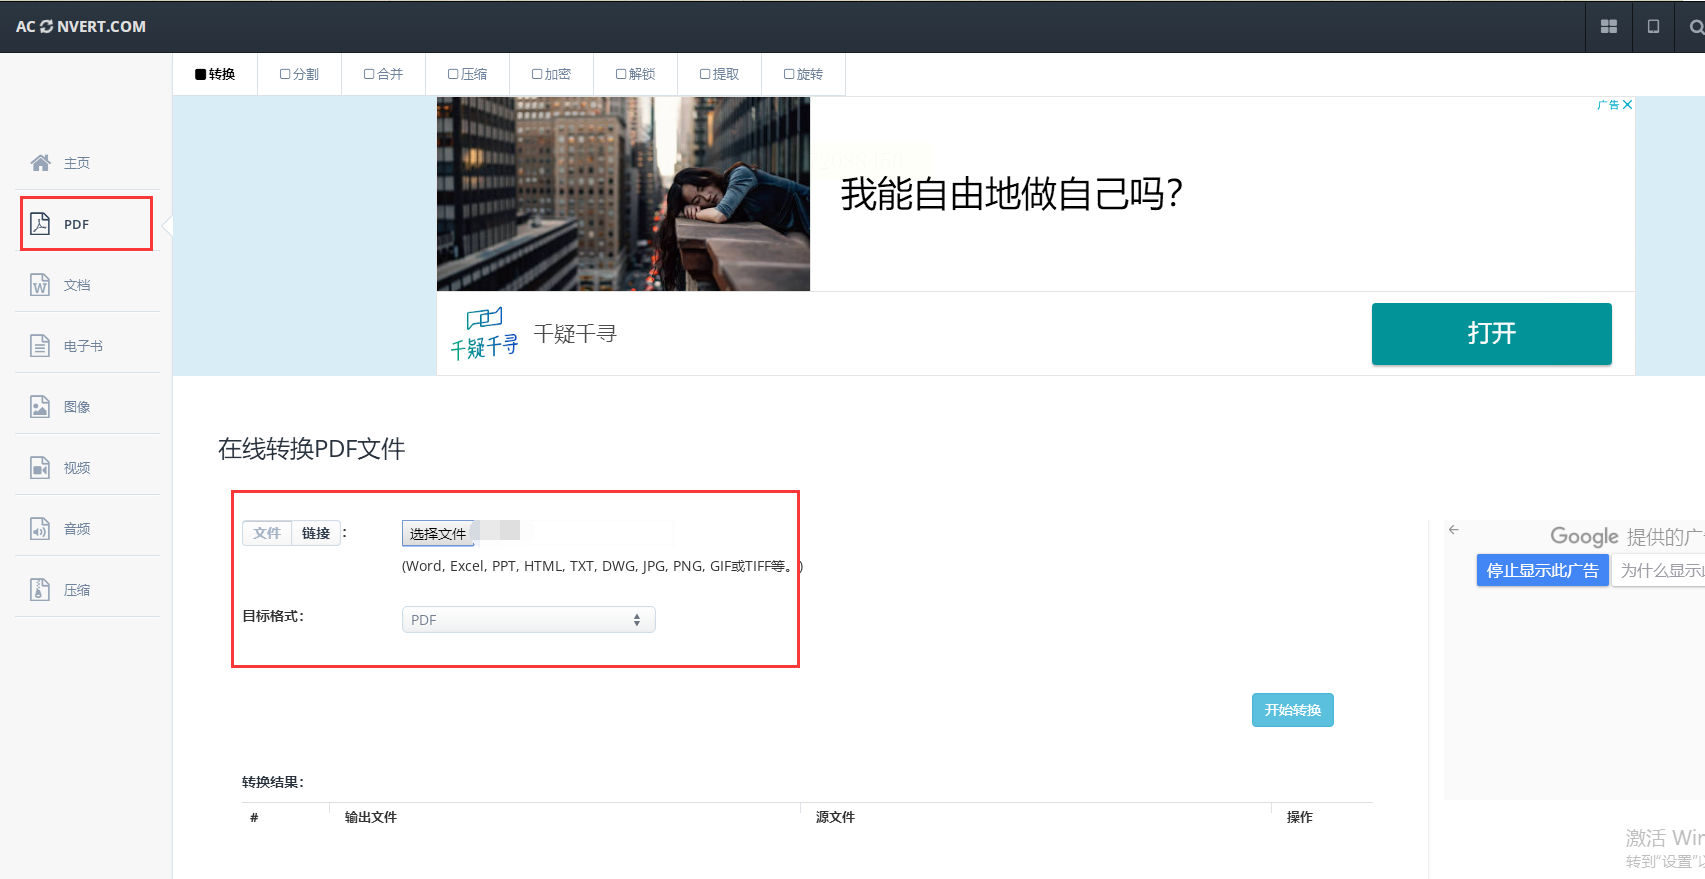
Task: Open the 文档 document converter in sidebar
Action: (86, 285)
